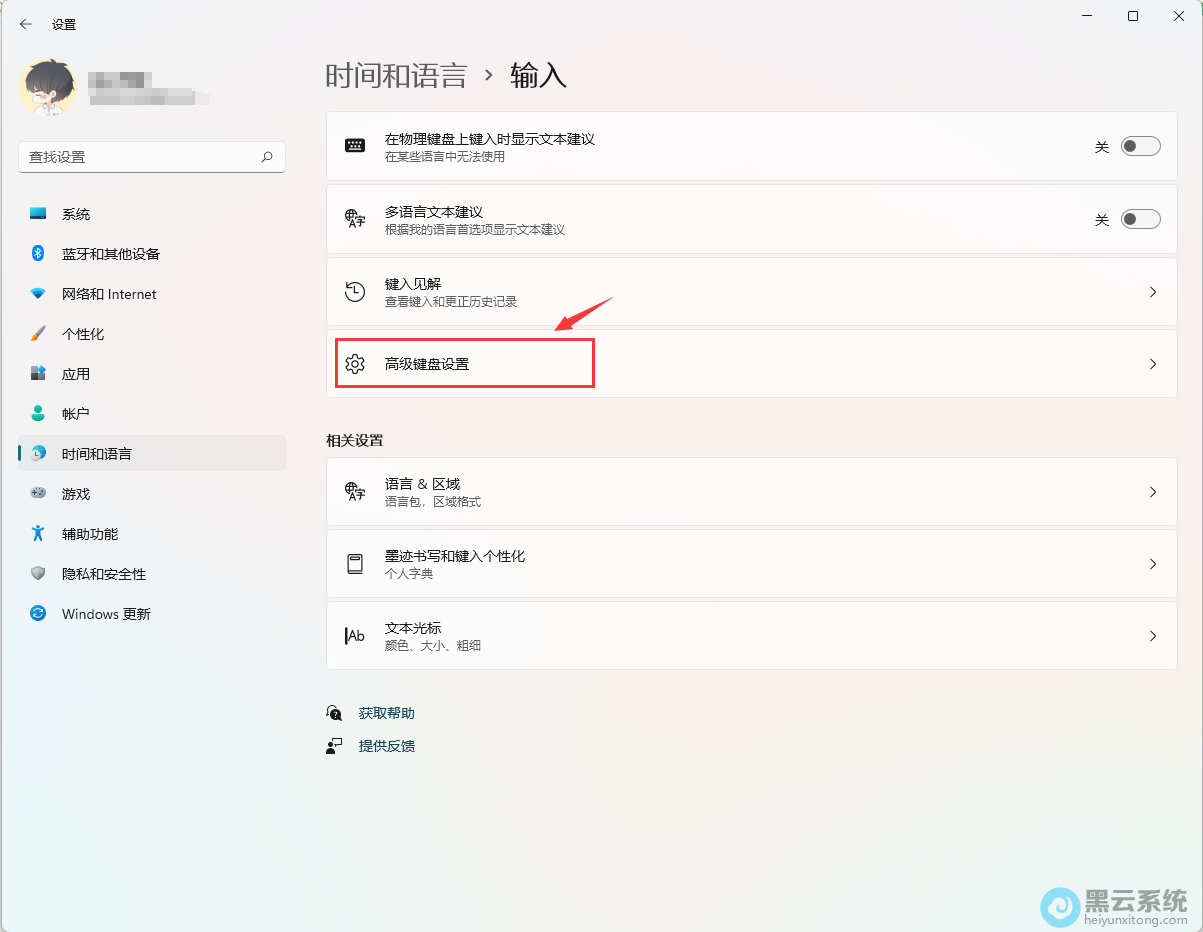The height and width of the screenshot is (932, 1203).
Task: Click the 键入见解 history icon
Action: (x=355, y=292)
